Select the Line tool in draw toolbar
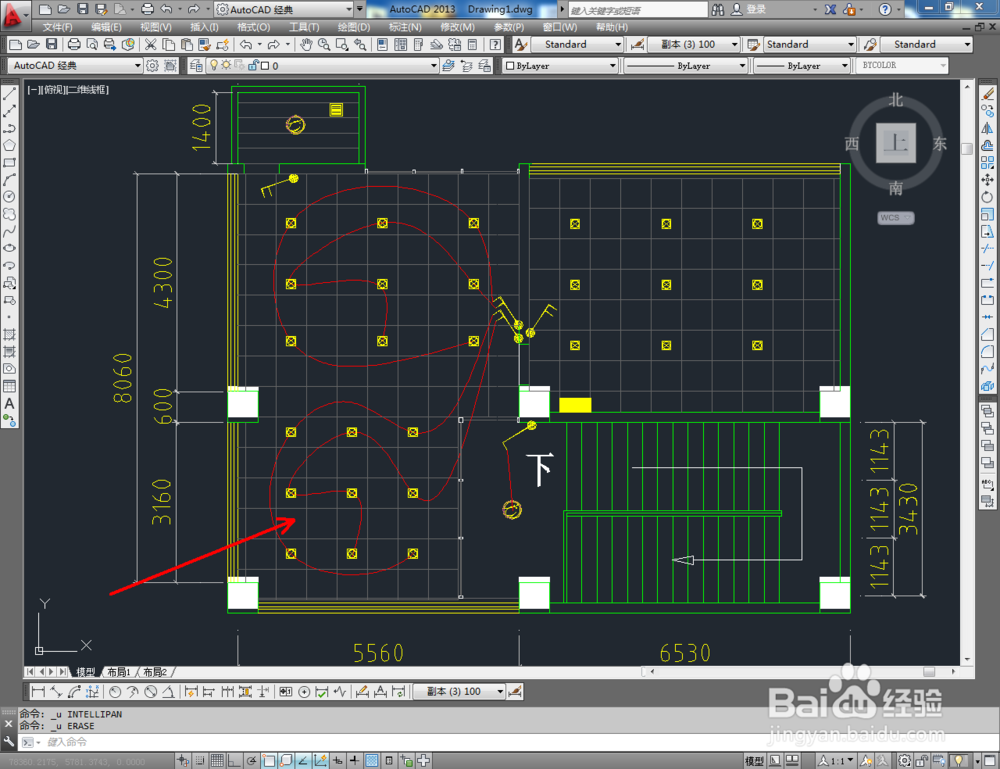The image size is (1000, 769). [x=10, y=94]
